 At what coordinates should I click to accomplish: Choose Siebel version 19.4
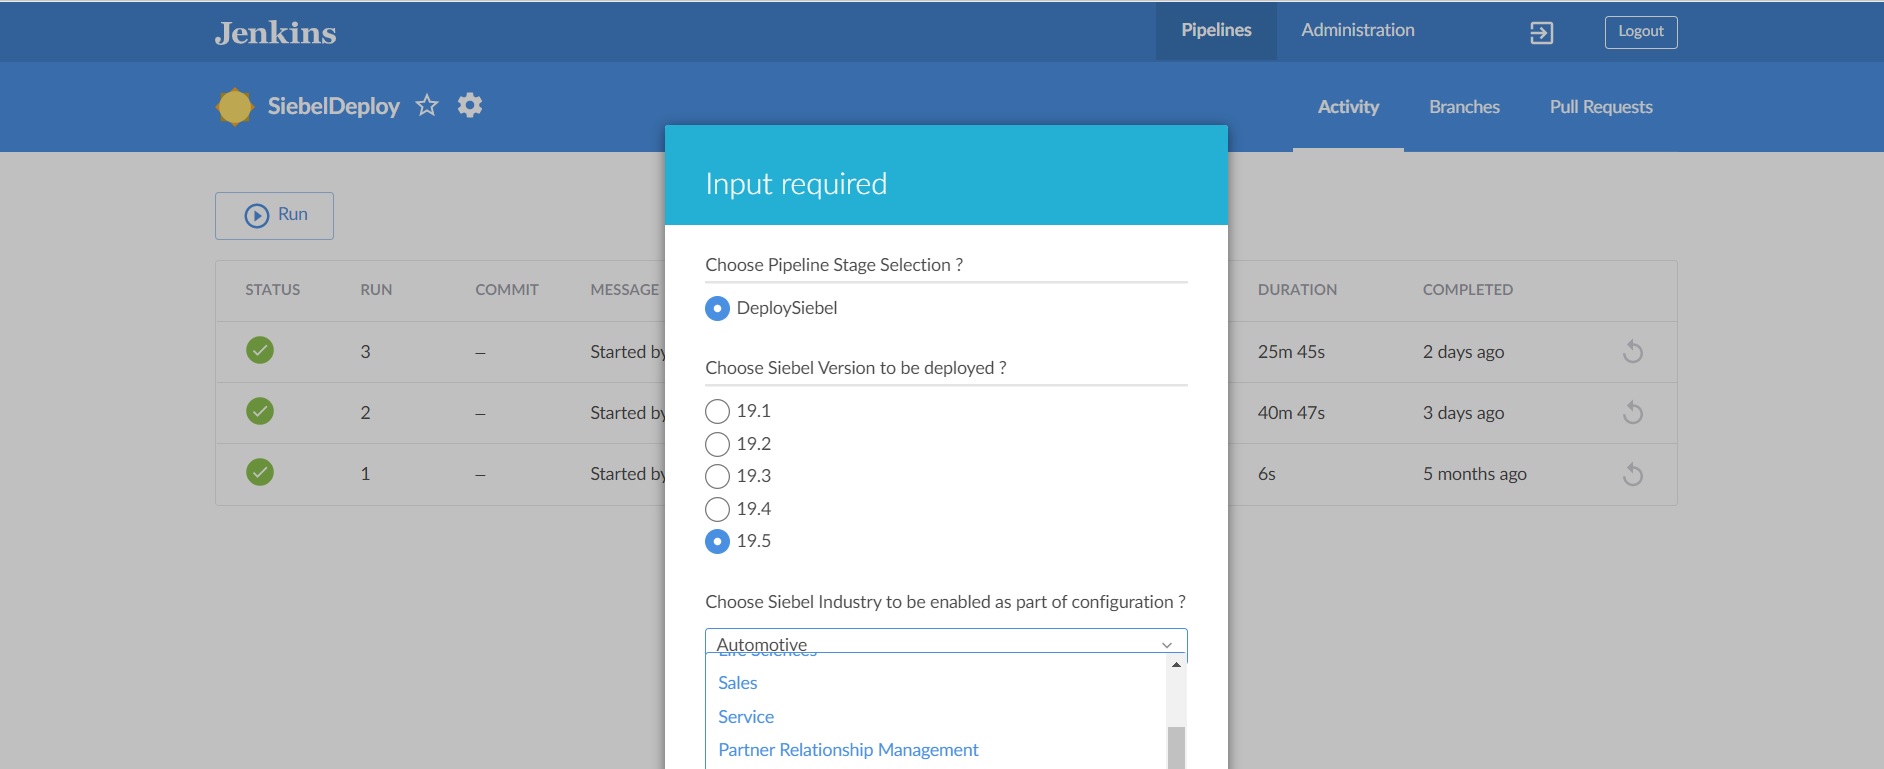pyautogui.click(x=717, y=509)
